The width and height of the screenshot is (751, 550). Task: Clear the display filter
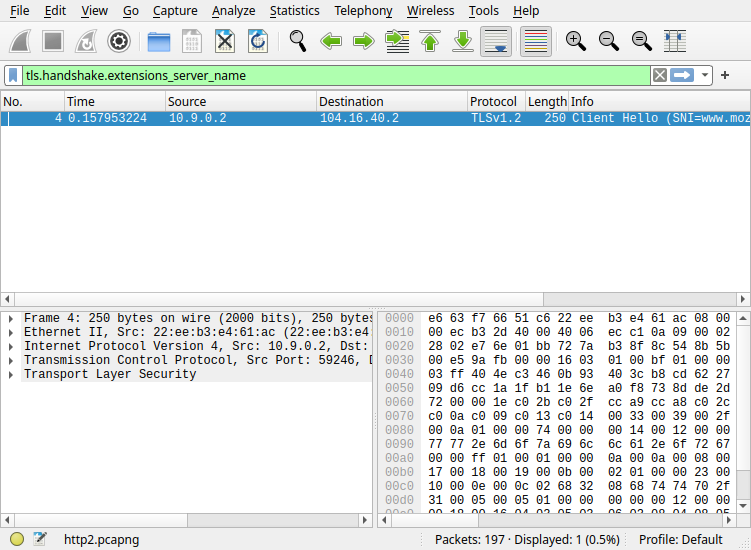pos(660,75)
